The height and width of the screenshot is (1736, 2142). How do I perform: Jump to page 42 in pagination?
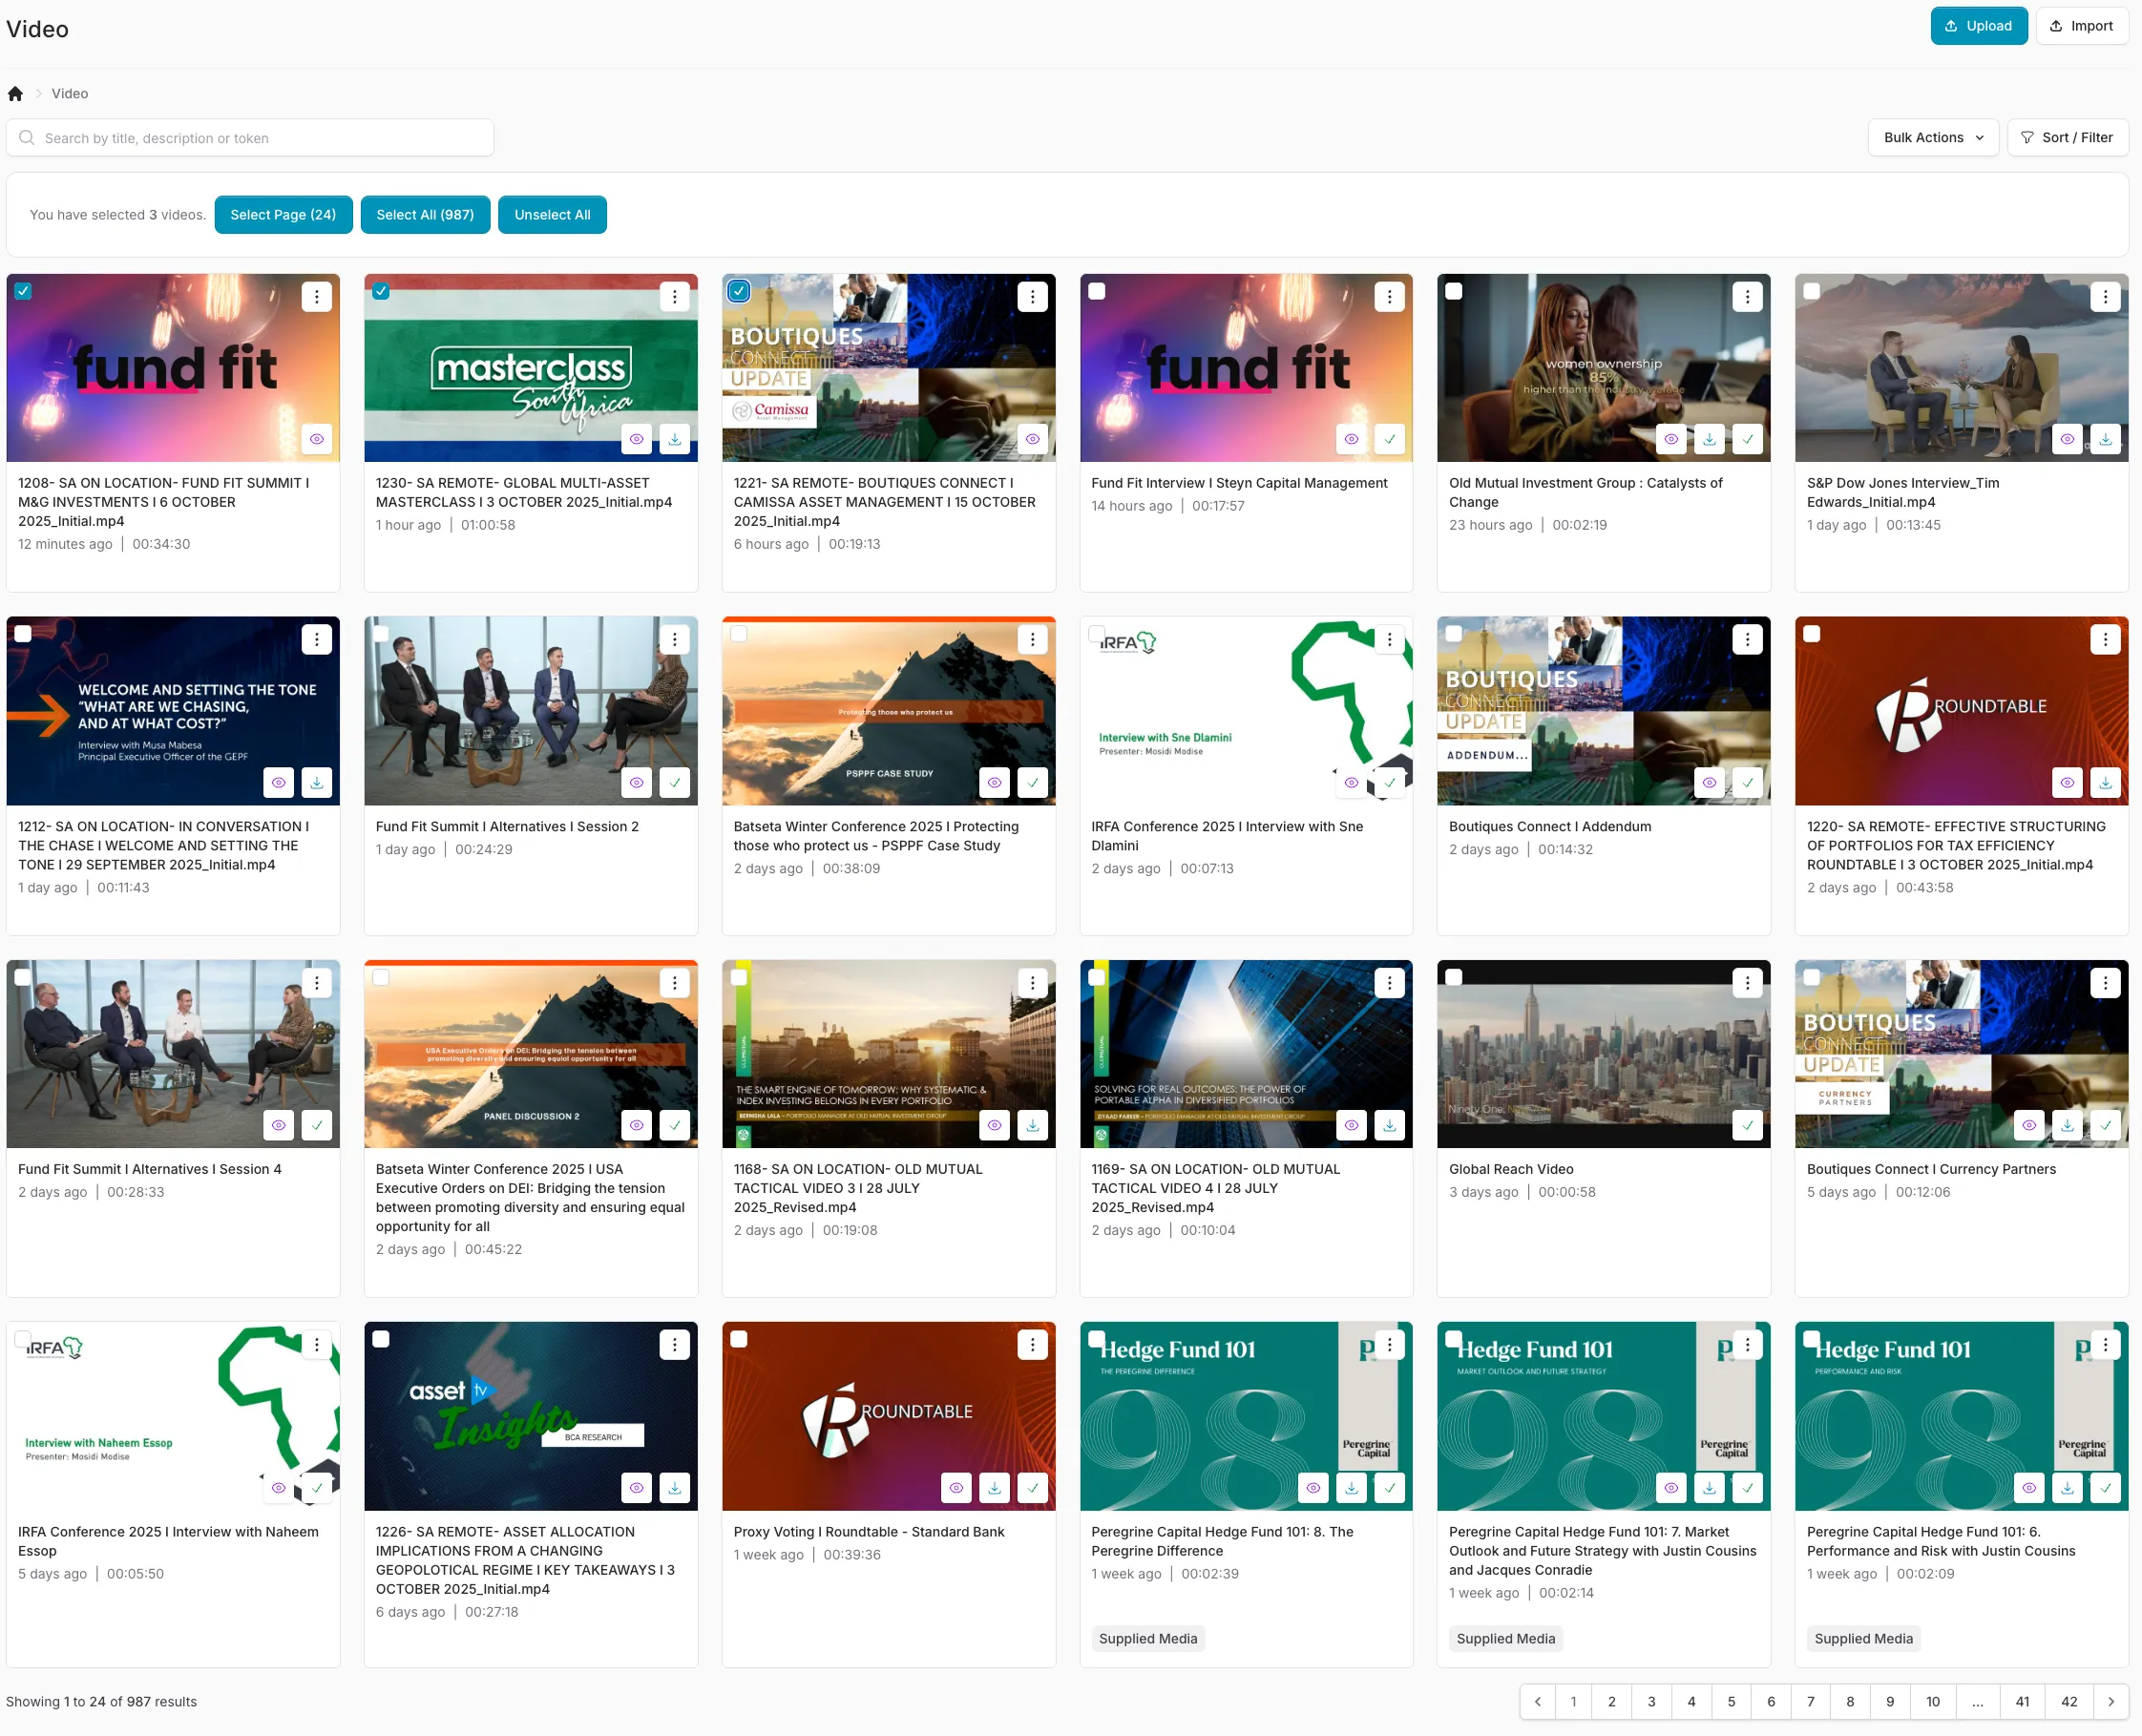pyautogui.click(x=2069, y=1701)
